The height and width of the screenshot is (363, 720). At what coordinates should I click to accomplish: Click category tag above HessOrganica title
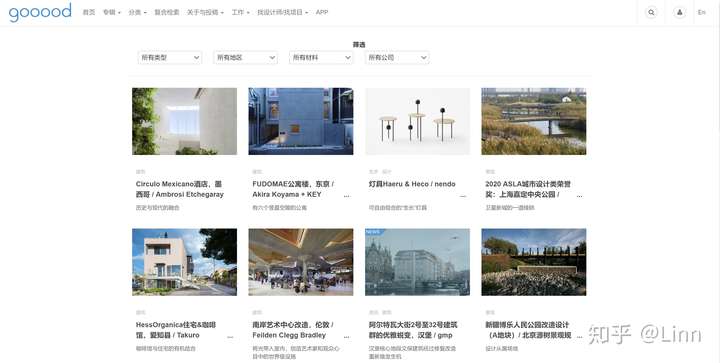coord(140,313)
